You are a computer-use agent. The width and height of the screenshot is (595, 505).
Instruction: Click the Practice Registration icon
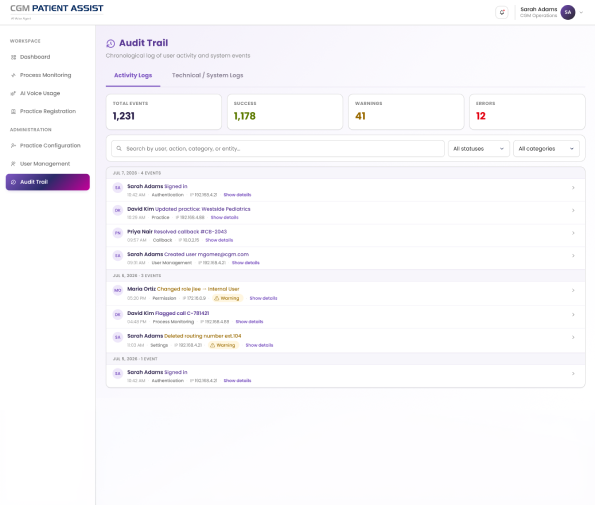pyautogui.click(x=13, y=112)
